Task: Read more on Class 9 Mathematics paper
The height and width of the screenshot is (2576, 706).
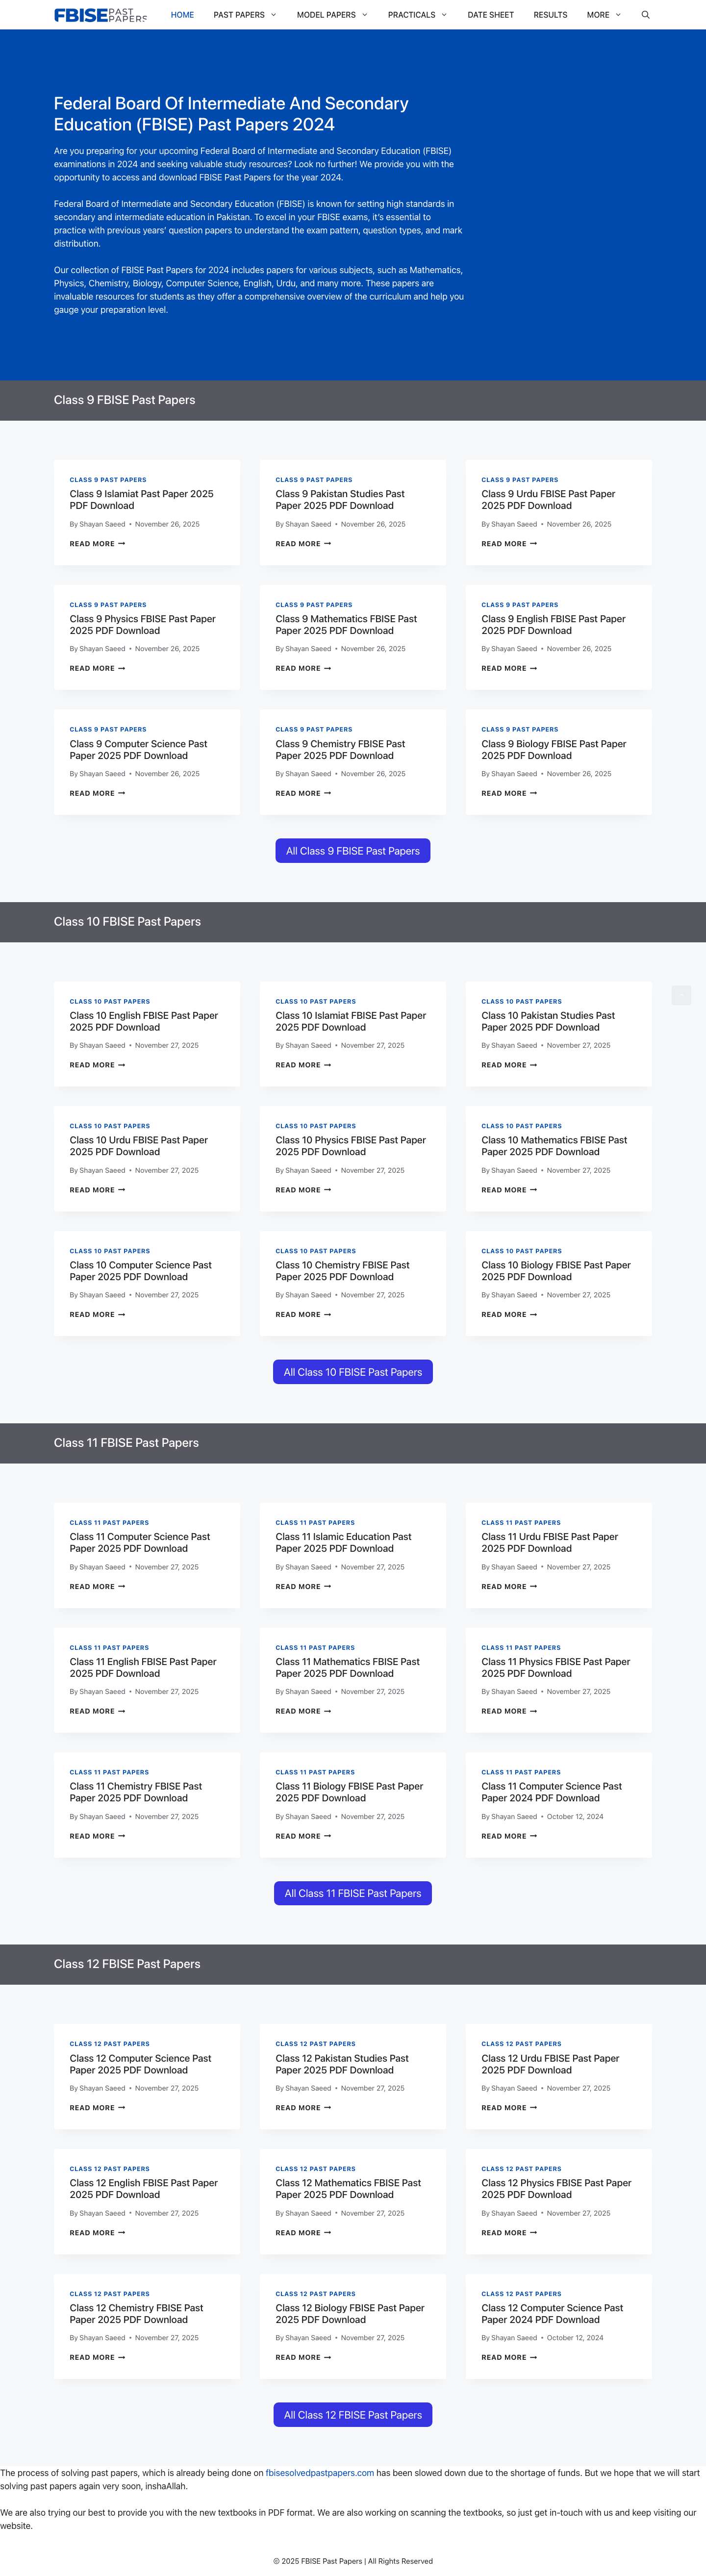Action: [303, 668]
